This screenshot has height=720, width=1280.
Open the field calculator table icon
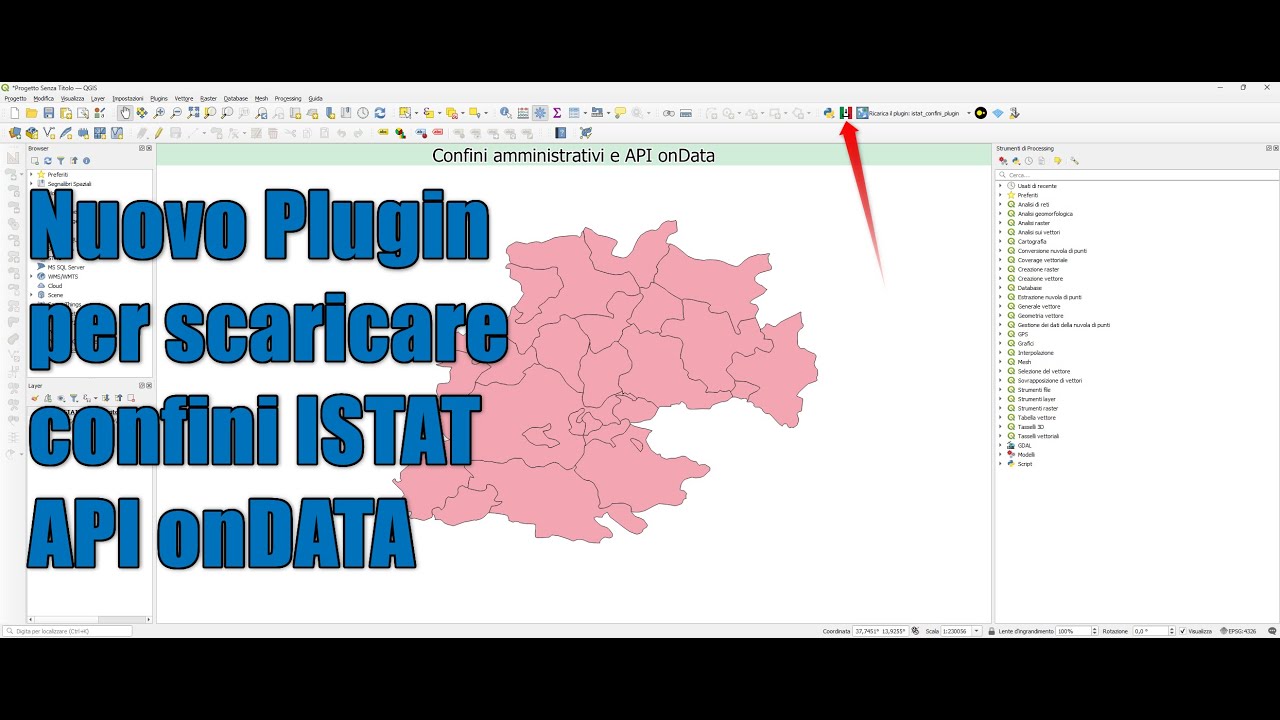(523, 113)
